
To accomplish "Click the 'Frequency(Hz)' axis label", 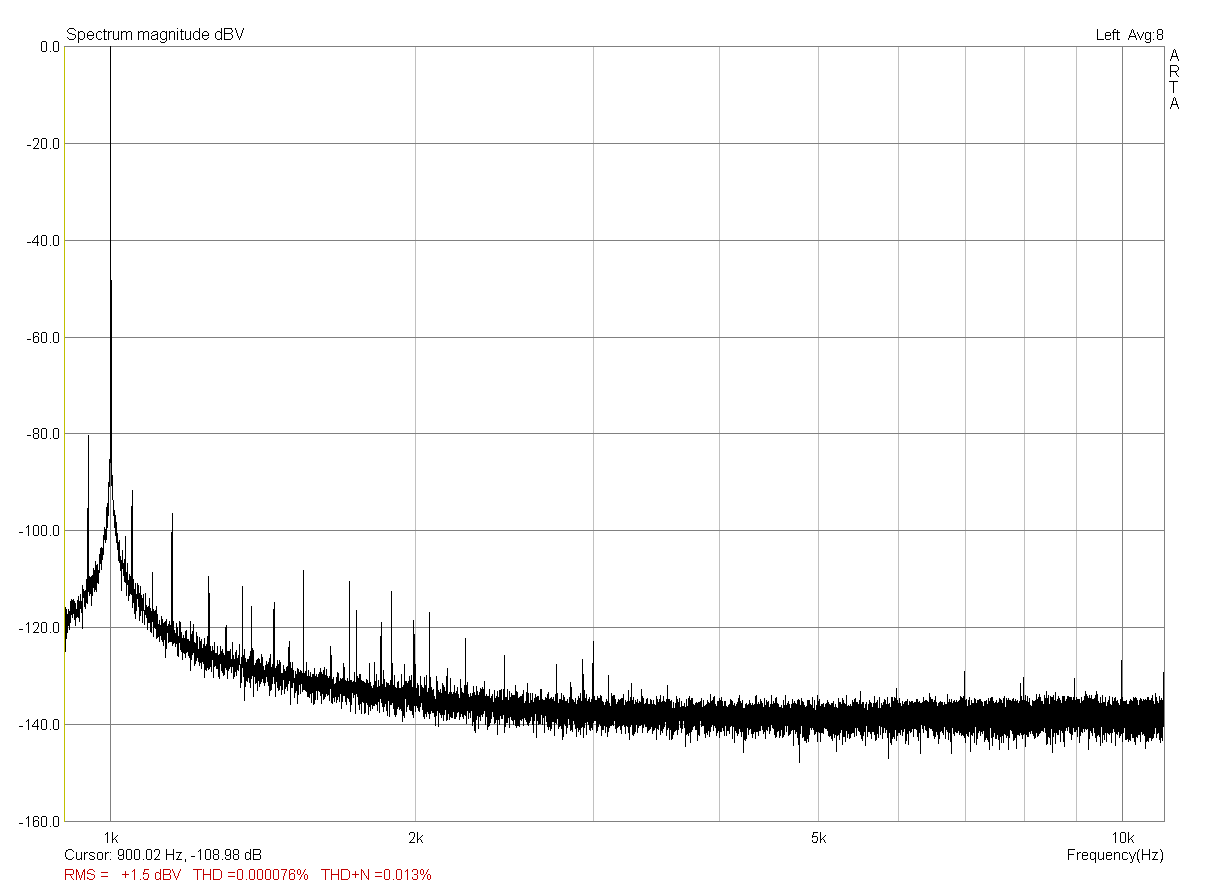I will click(1115, 855).
